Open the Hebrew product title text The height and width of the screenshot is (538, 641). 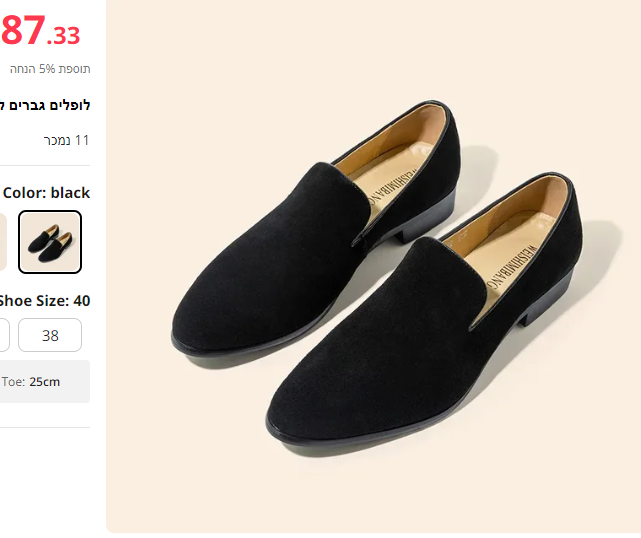46,105
